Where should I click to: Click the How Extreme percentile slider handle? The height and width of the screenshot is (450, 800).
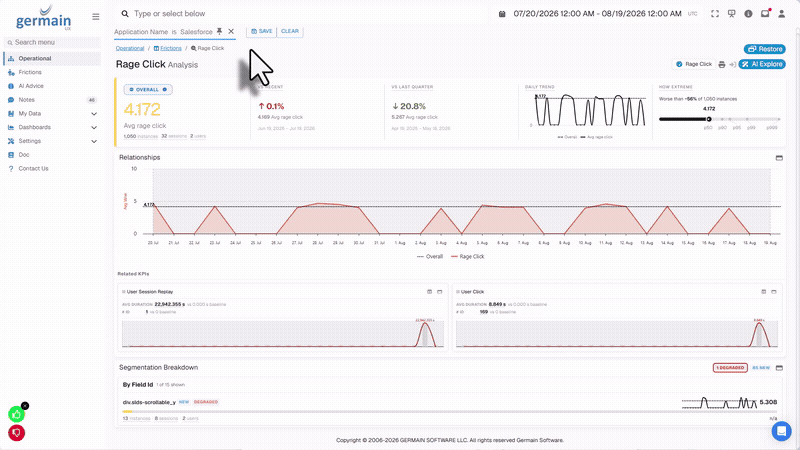click(x=709, y=119)
